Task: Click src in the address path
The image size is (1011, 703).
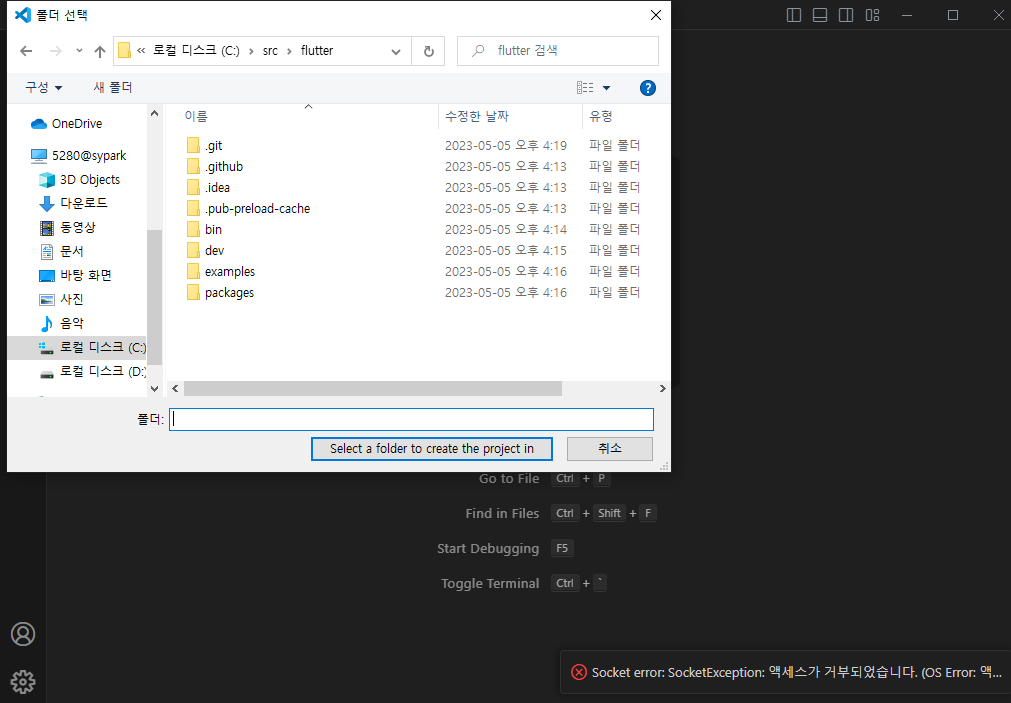Action: point(270,51)
